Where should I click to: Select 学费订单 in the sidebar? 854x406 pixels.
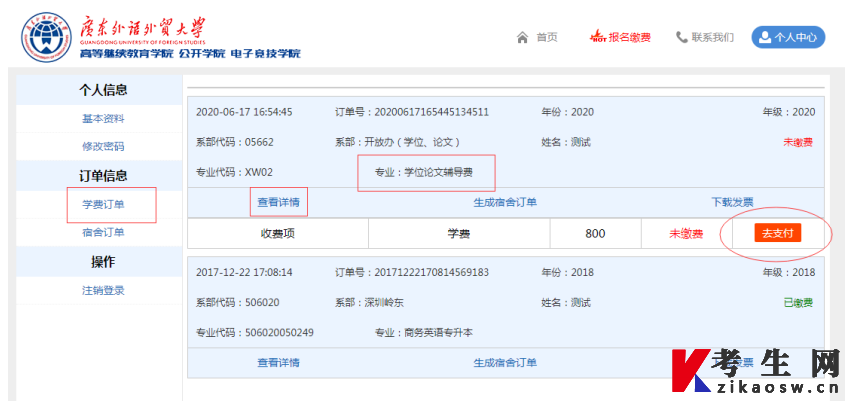click(103, 205)
